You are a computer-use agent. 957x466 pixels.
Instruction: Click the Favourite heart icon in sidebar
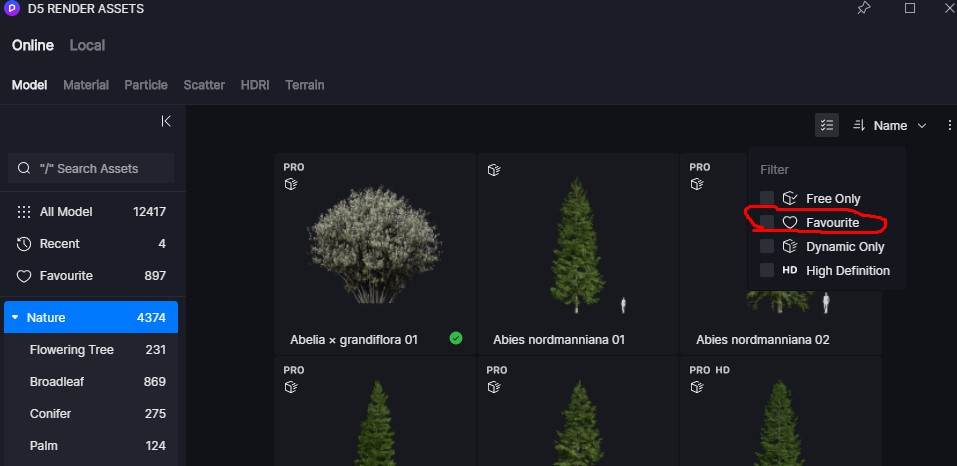click(x=24, y=276)
